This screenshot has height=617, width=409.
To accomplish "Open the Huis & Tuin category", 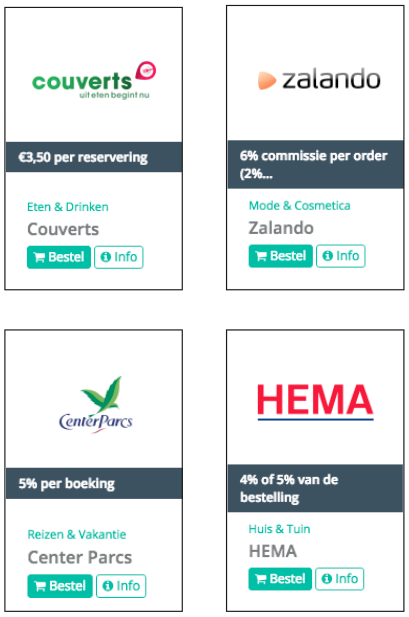I will (x=279, y=529).
